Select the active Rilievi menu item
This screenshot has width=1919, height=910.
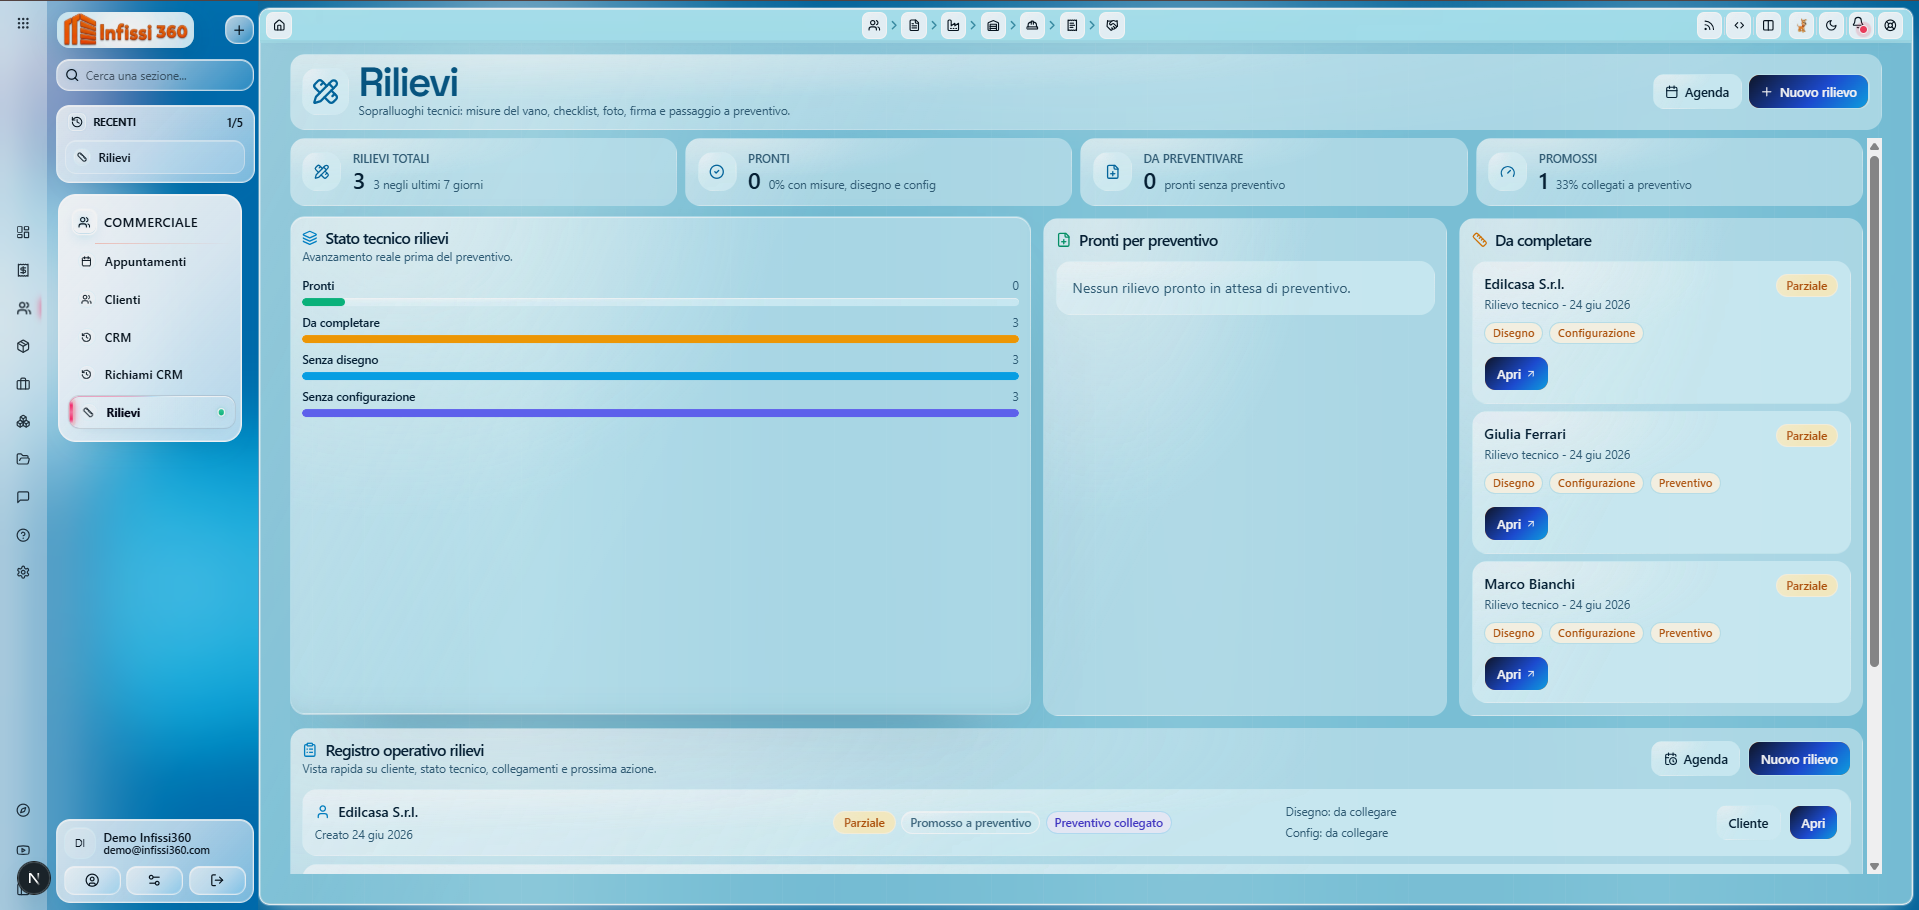152,412
